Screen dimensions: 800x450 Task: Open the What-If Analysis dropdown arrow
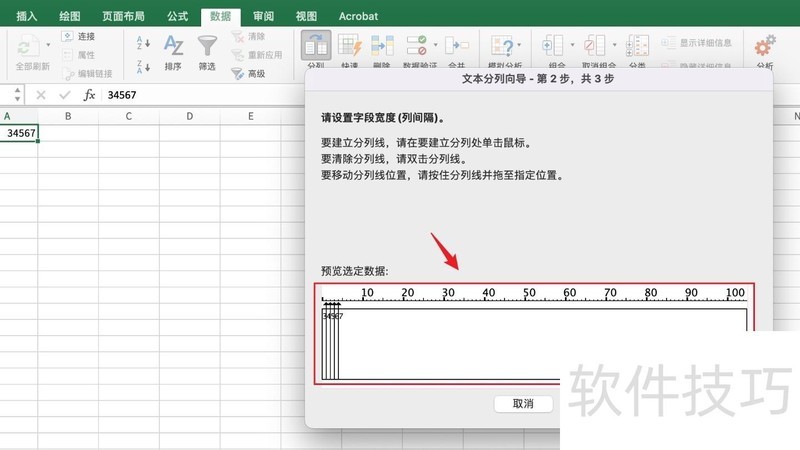point(519,45)
